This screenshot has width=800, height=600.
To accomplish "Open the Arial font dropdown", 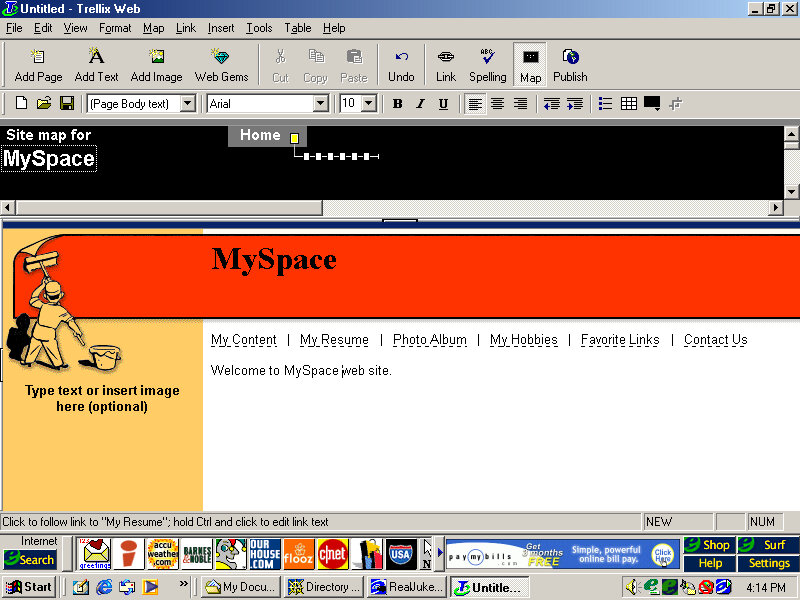I will point(320,103).
